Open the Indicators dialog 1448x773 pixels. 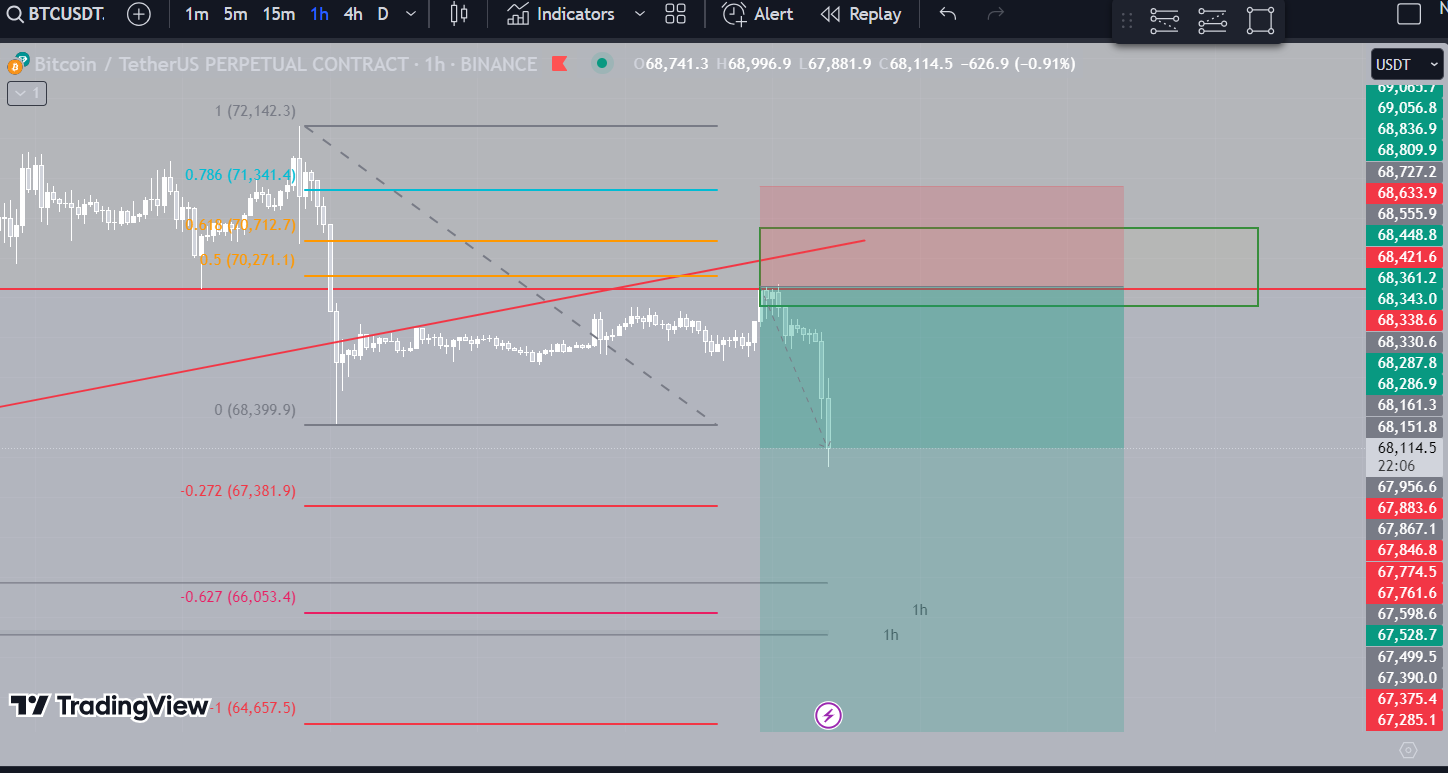[561, 14]
